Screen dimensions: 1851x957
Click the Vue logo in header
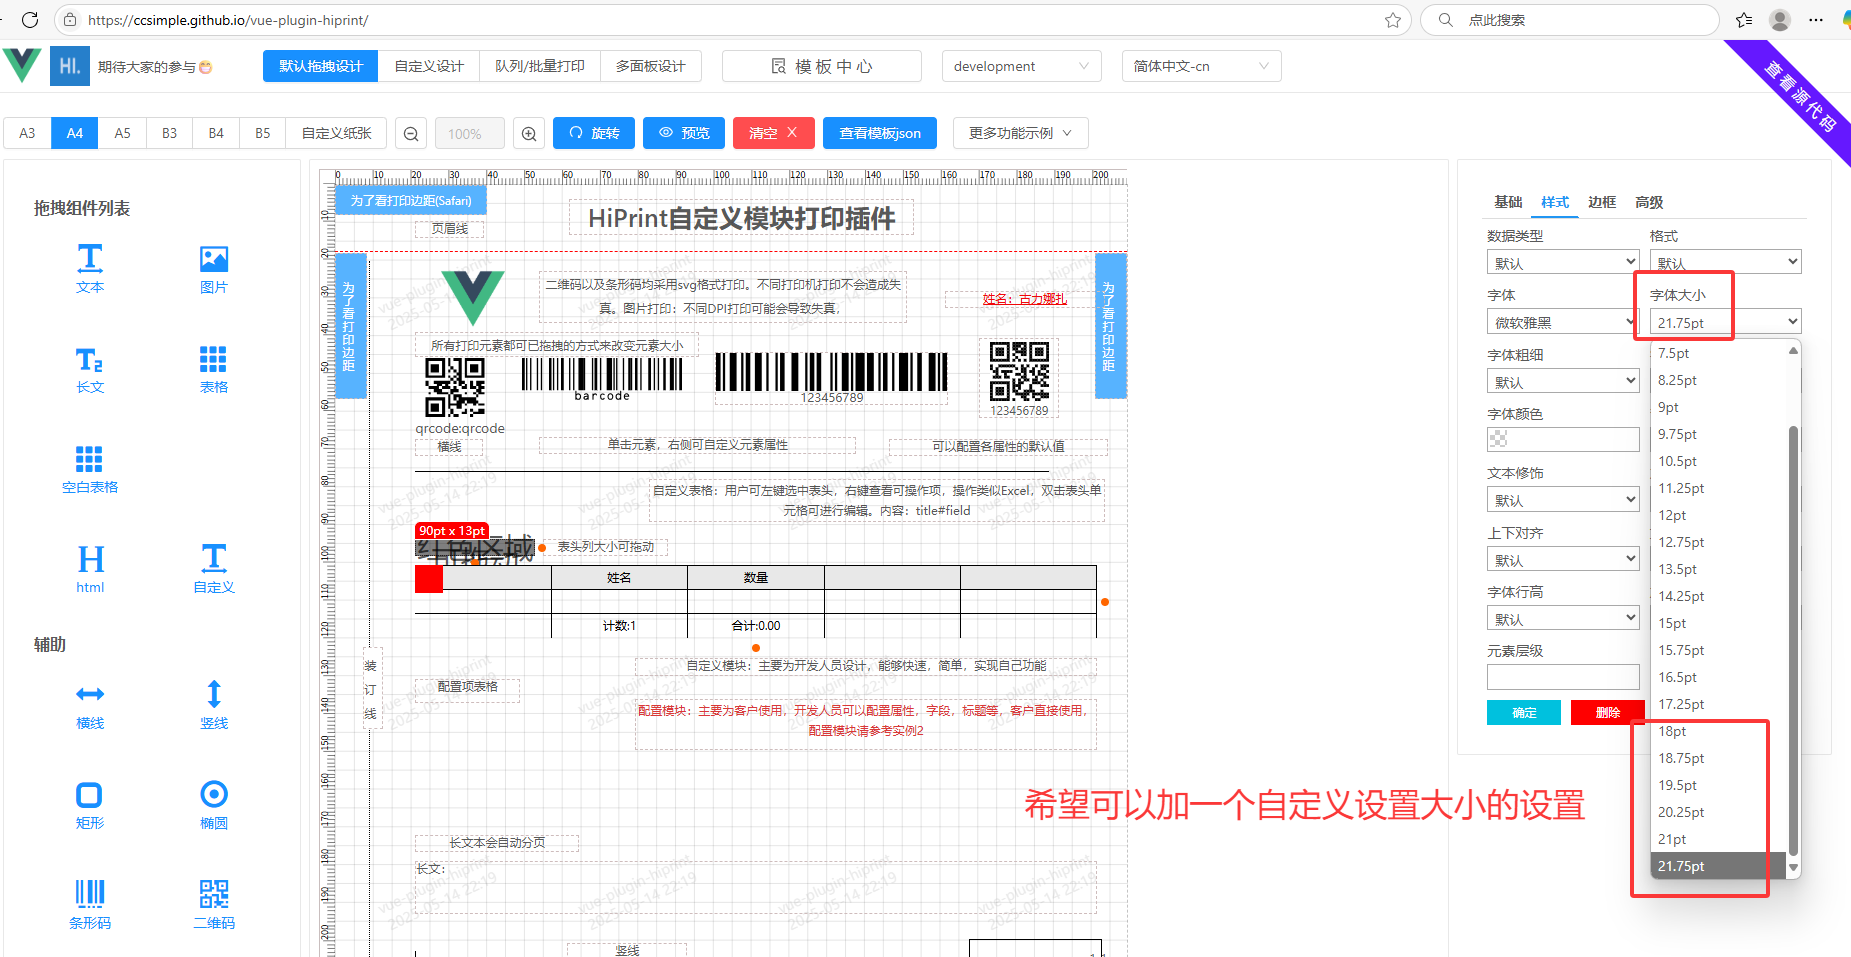22,65
